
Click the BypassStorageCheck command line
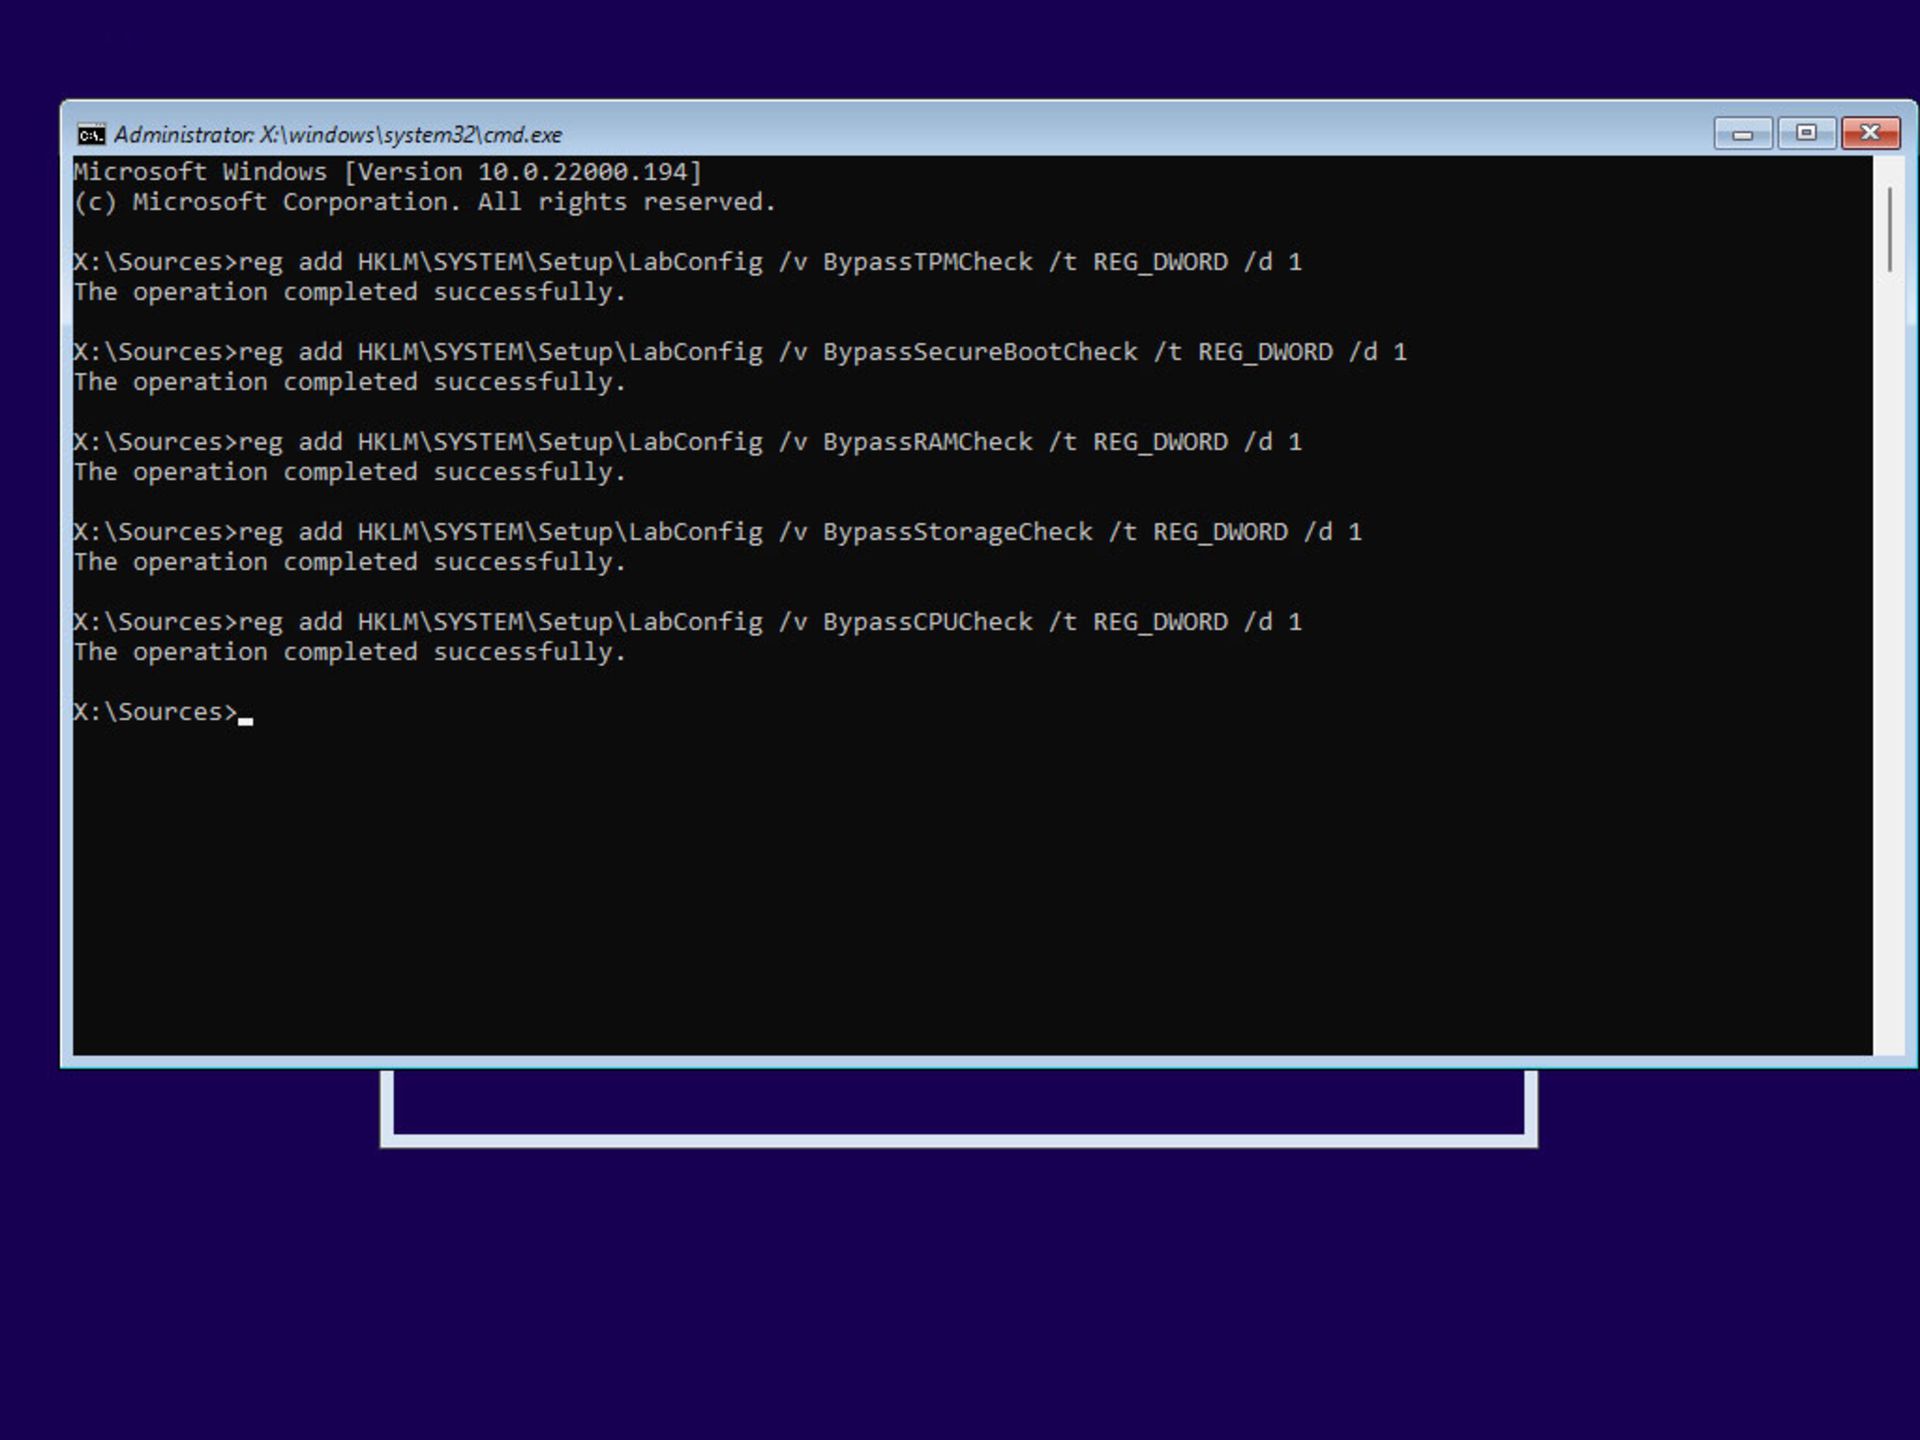click(718, 532)
